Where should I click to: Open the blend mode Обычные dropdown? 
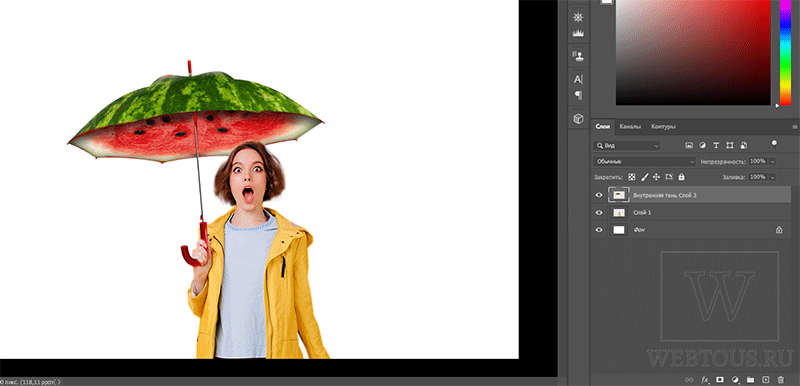tap(644, 161)
